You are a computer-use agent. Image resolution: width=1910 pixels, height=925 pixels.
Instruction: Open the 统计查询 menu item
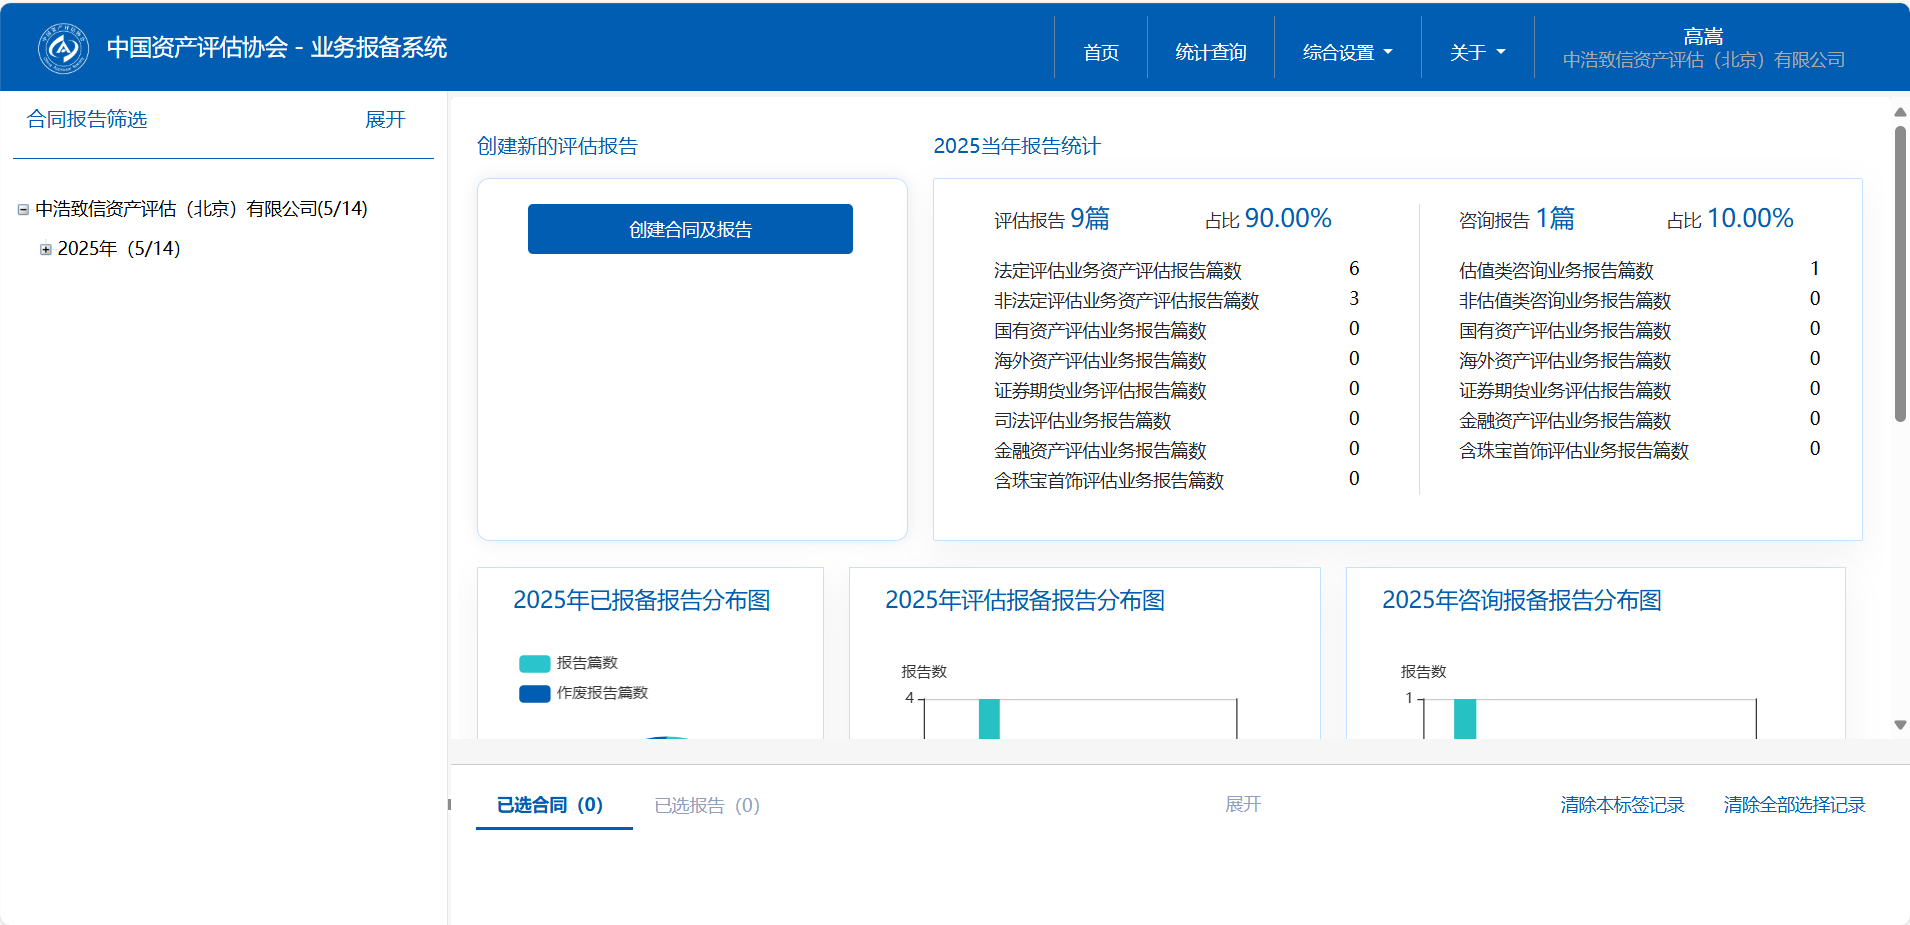pyautogui.click(x=1210, y=52)
